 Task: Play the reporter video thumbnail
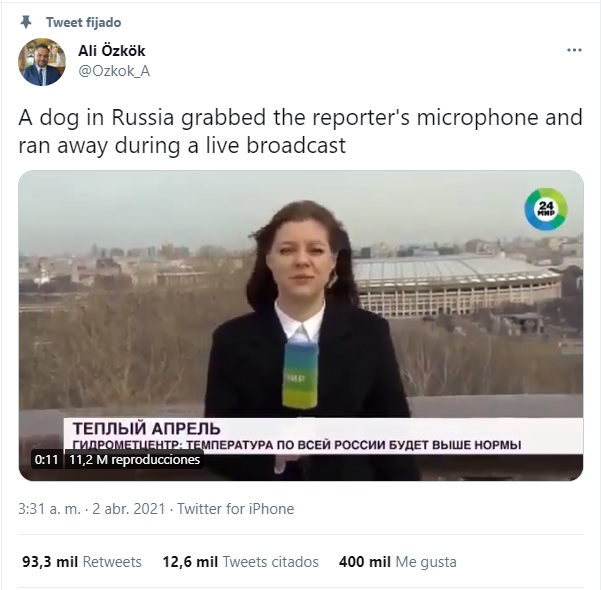pos(301,325)
